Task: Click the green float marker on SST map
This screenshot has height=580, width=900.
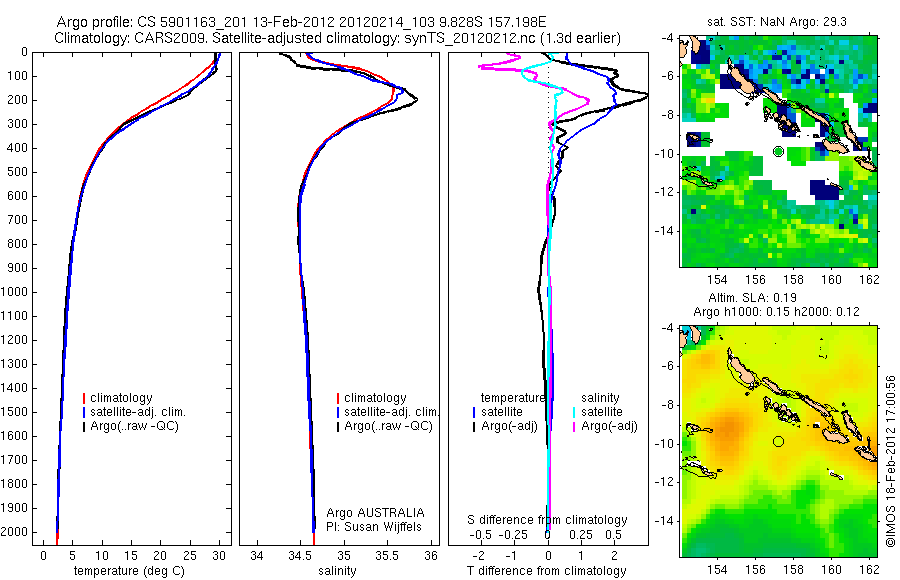Action: point(778,152)
